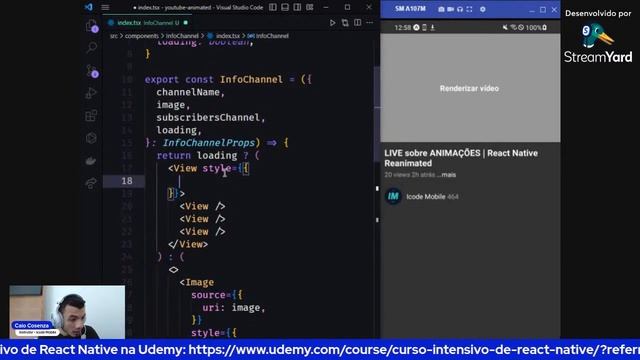
Task: Click the index.tsx breadcrumb segment
Action: [x=228, y=36]
